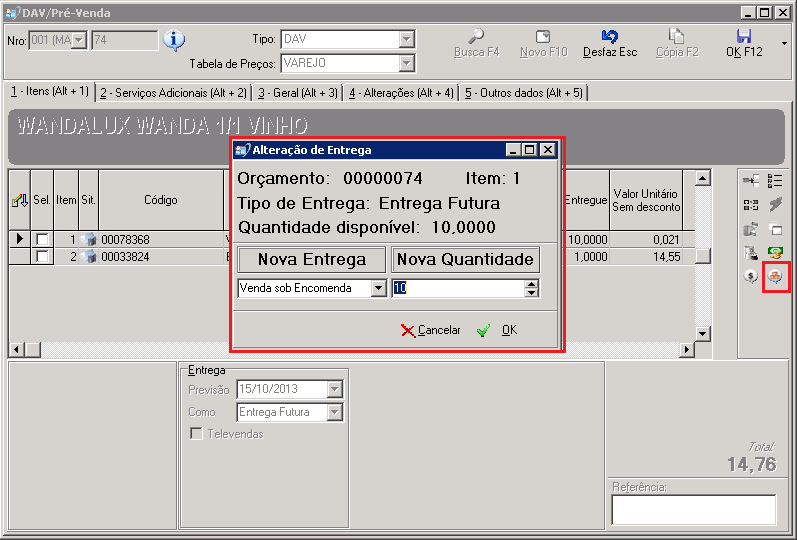Open the Venda sob Encomenda dropdown
The height and width of the screenshot is (540, 797).
pyautogui.click(x=378, y=288)
